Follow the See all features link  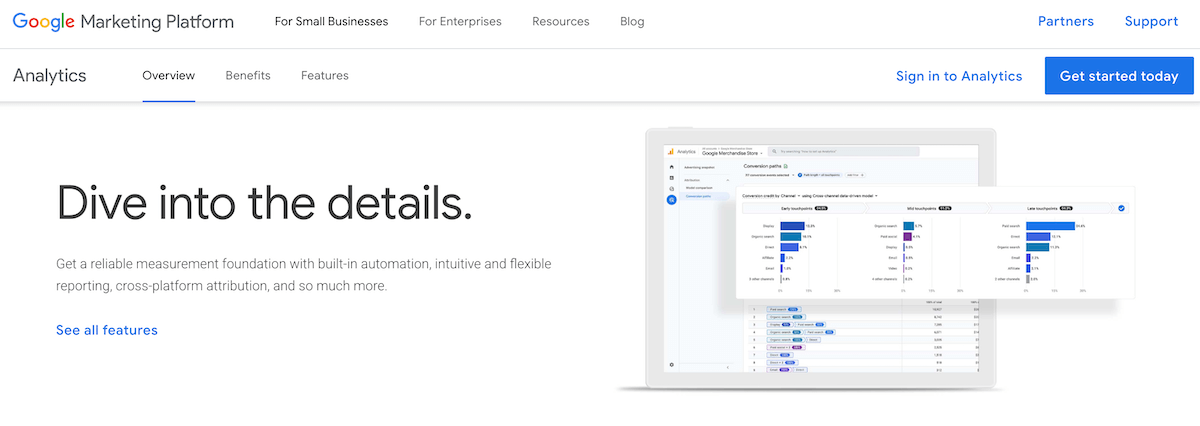[107, 330]
